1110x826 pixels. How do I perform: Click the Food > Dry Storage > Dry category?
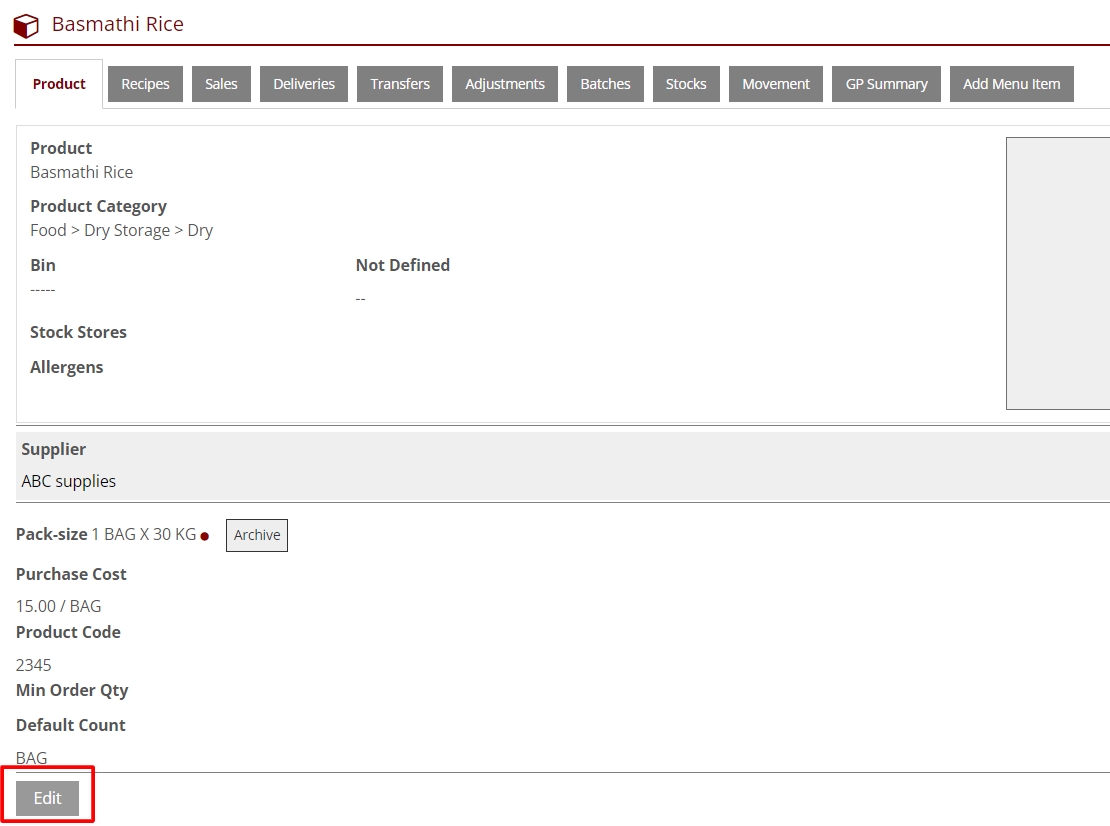122,230
